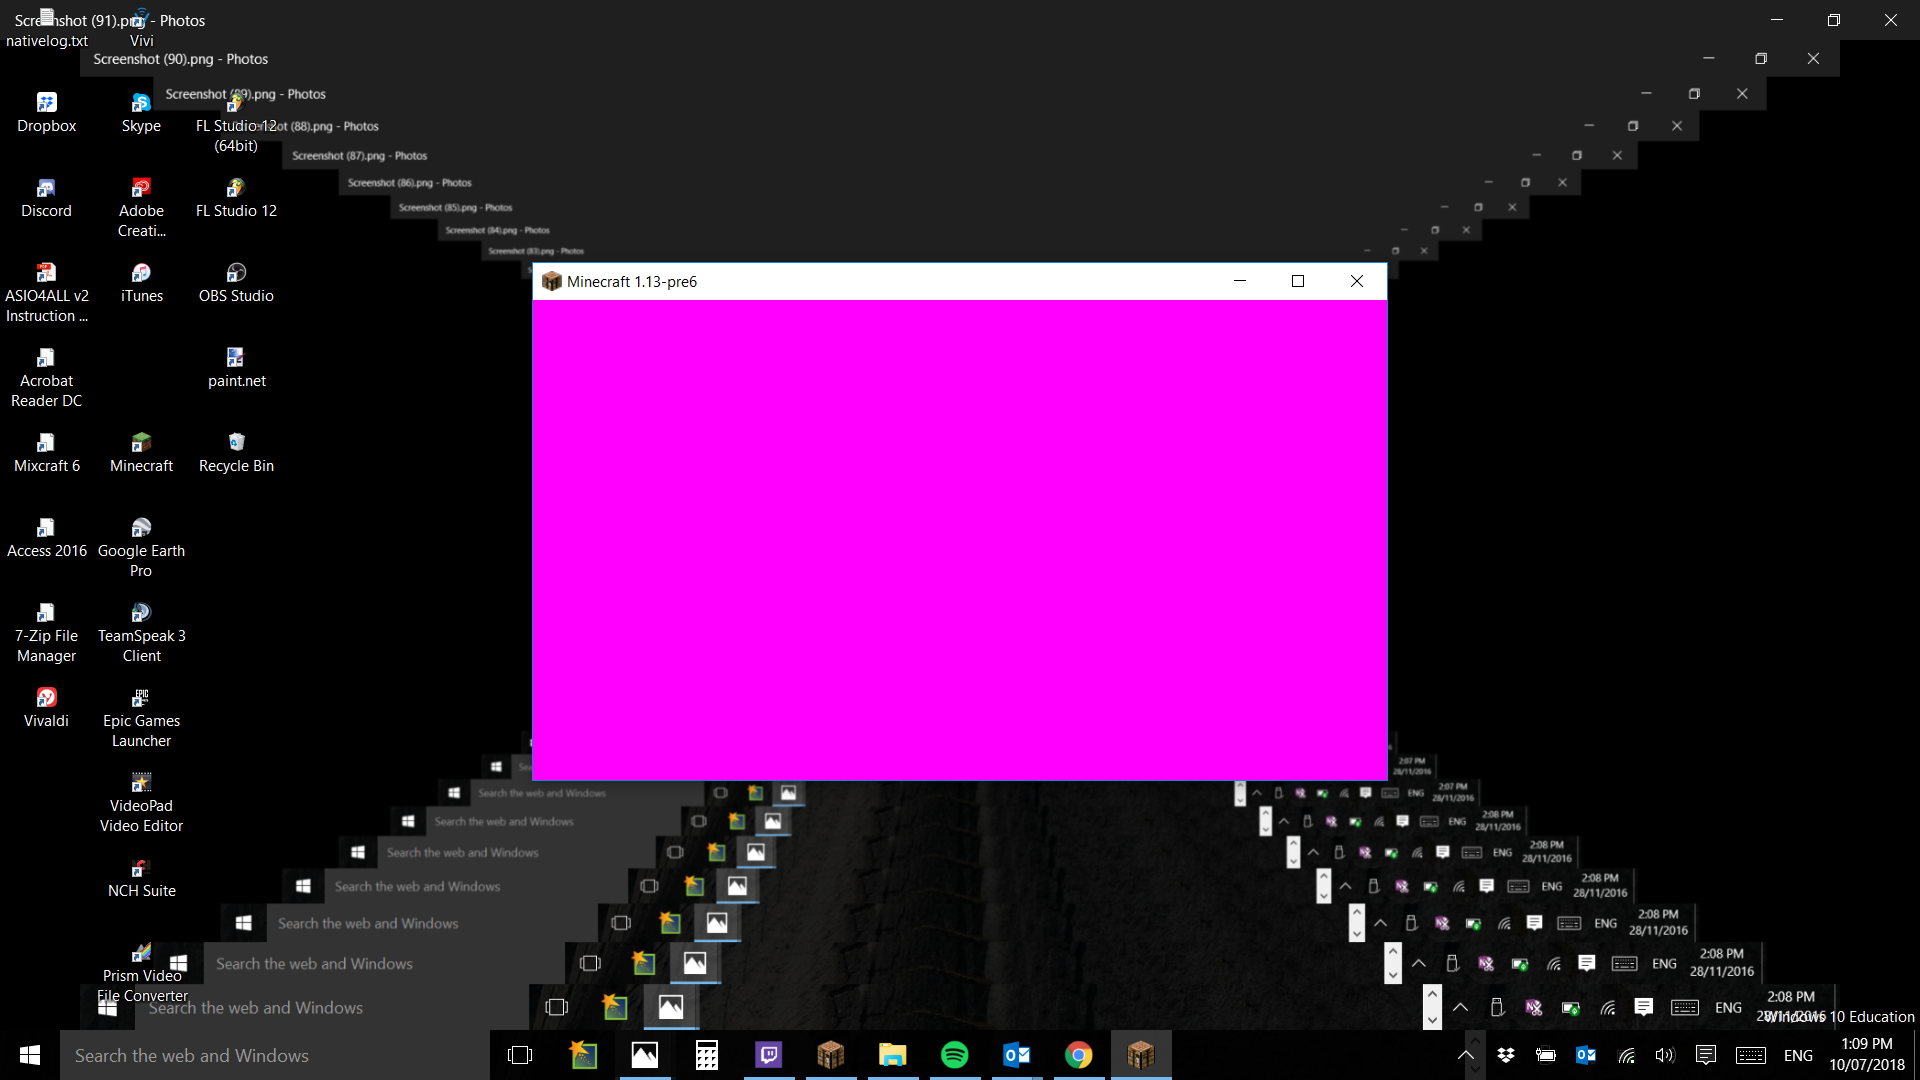
Task: Open the clock and date flyout
Action: pyautogui.click(x=1866, y=1055)
